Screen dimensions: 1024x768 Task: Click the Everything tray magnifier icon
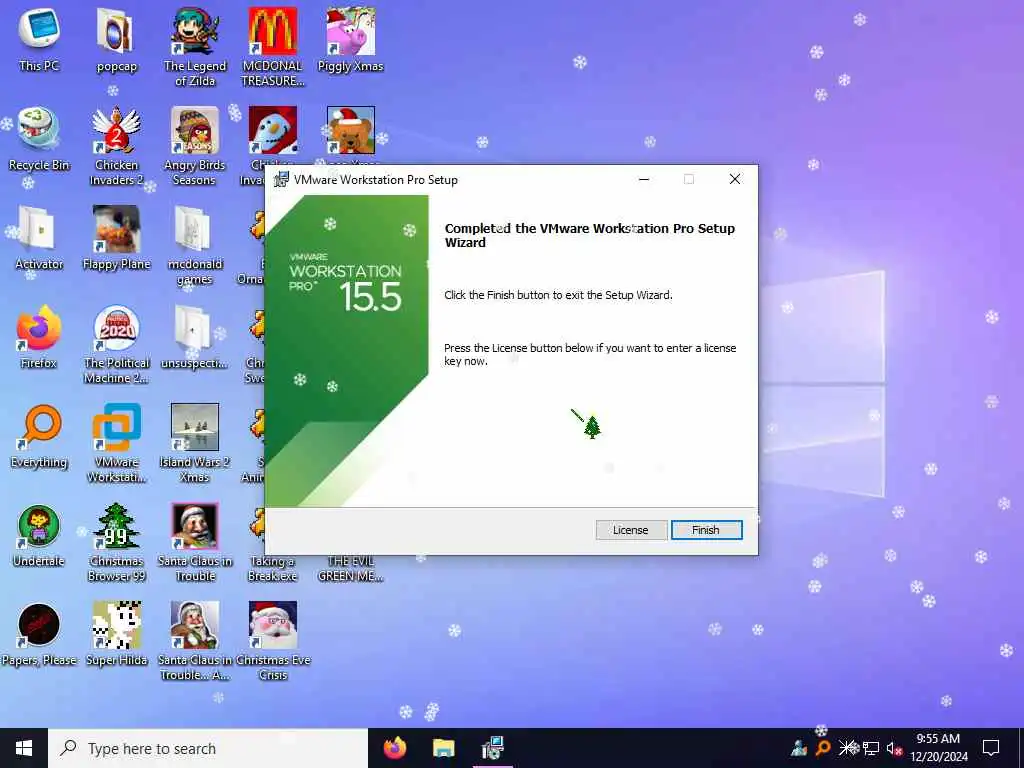click(824, 748)
